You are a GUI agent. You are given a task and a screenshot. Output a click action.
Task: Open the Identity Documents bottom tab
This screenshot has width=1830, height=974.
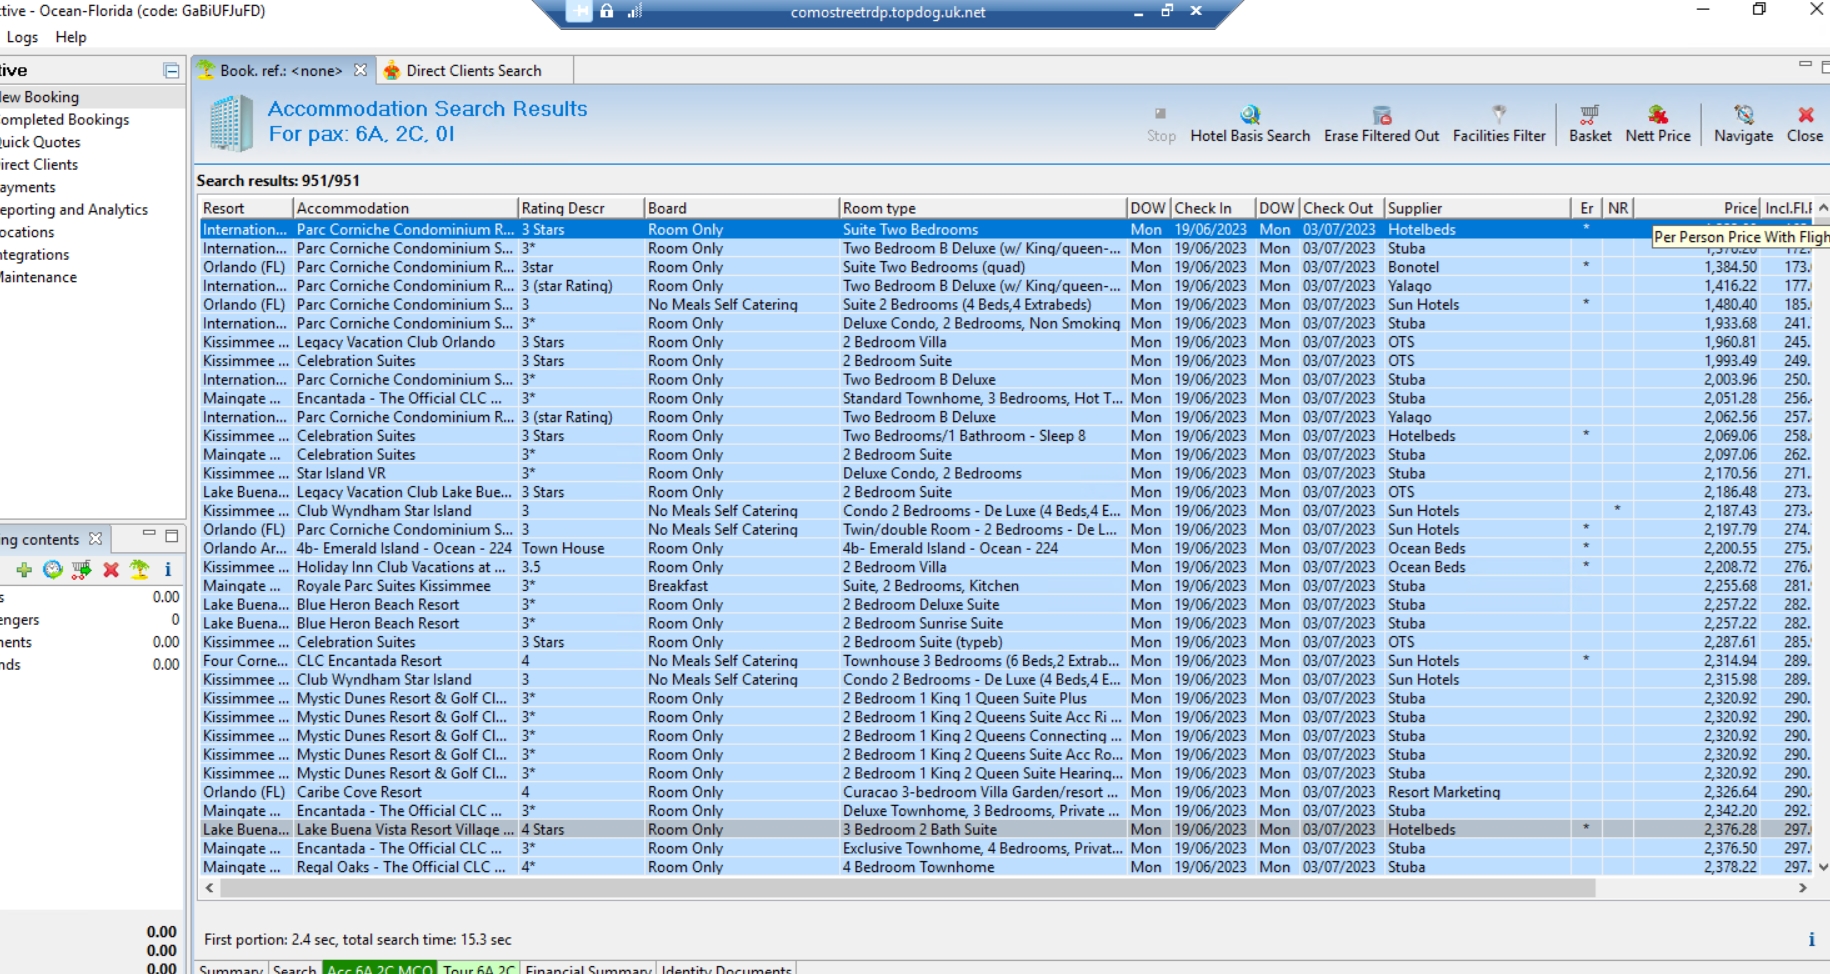point(726,968)
